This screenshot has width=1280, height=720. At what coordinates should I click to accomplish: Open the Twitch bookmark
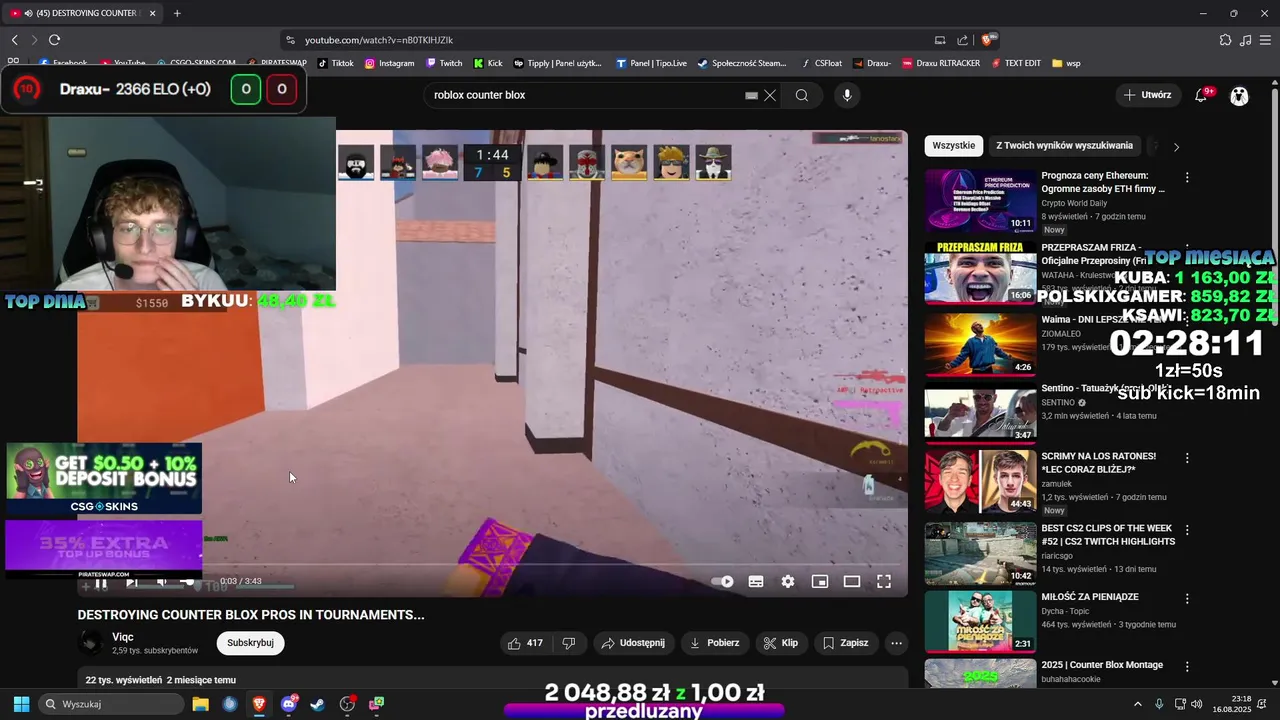pos(444,63)
